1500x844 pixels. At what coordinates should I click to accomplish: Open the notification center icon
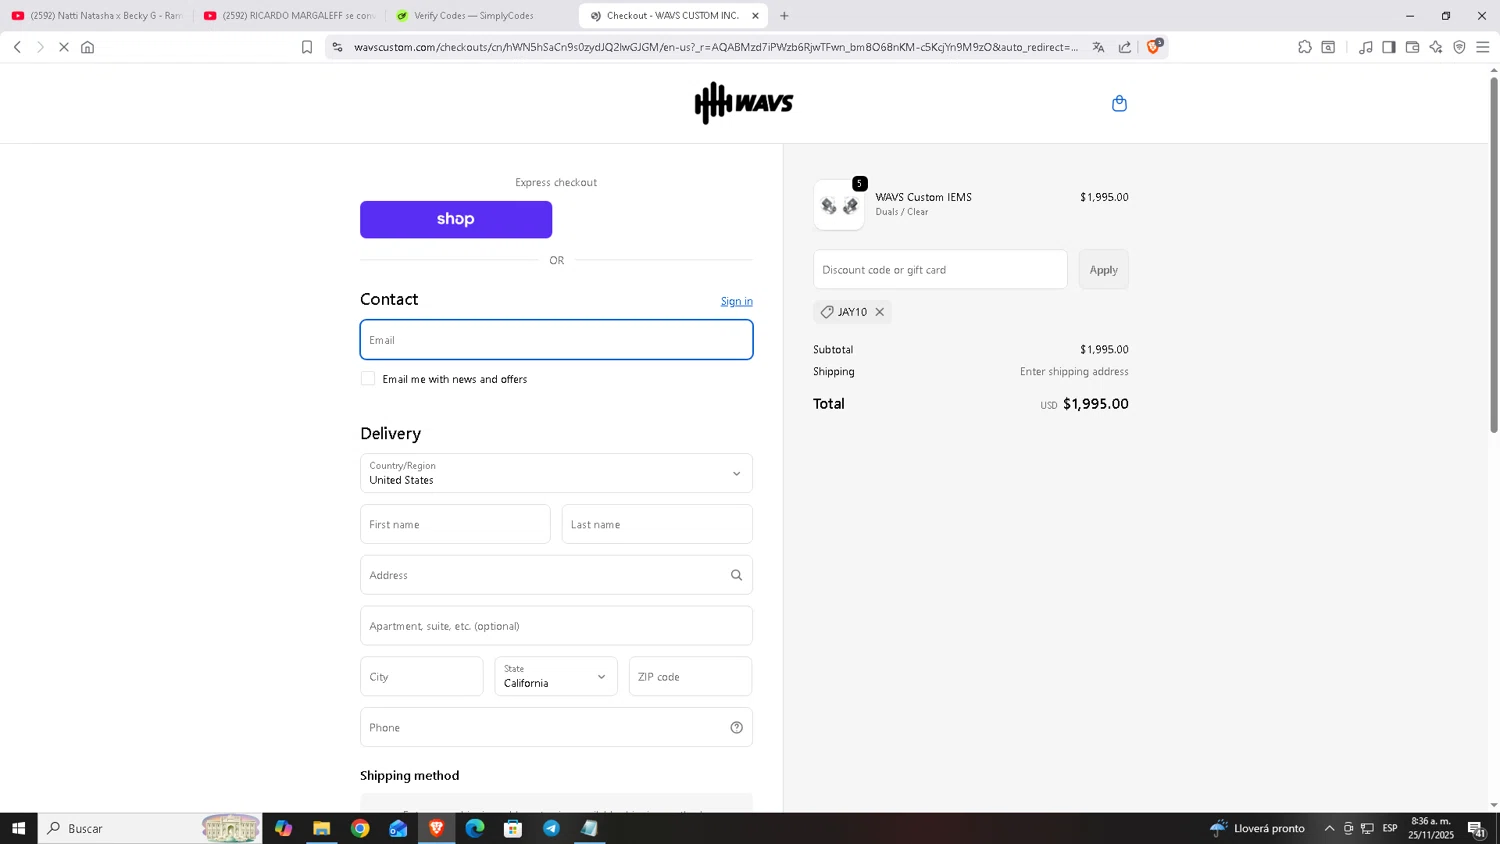tap(1476, 828)
